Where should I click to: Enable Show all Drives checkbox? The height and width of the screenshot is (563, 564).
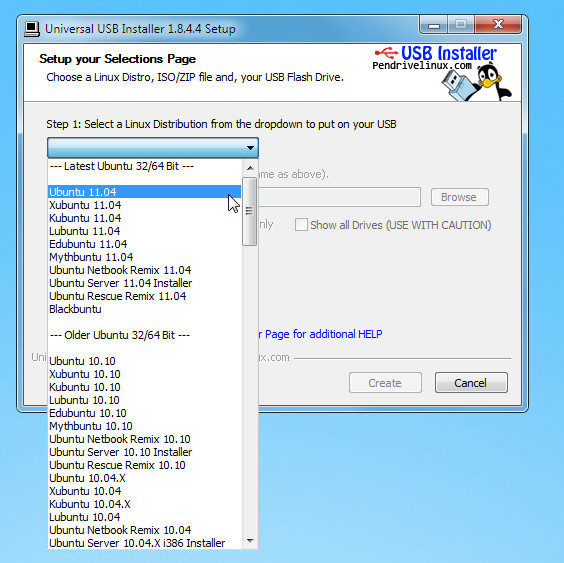301,225
